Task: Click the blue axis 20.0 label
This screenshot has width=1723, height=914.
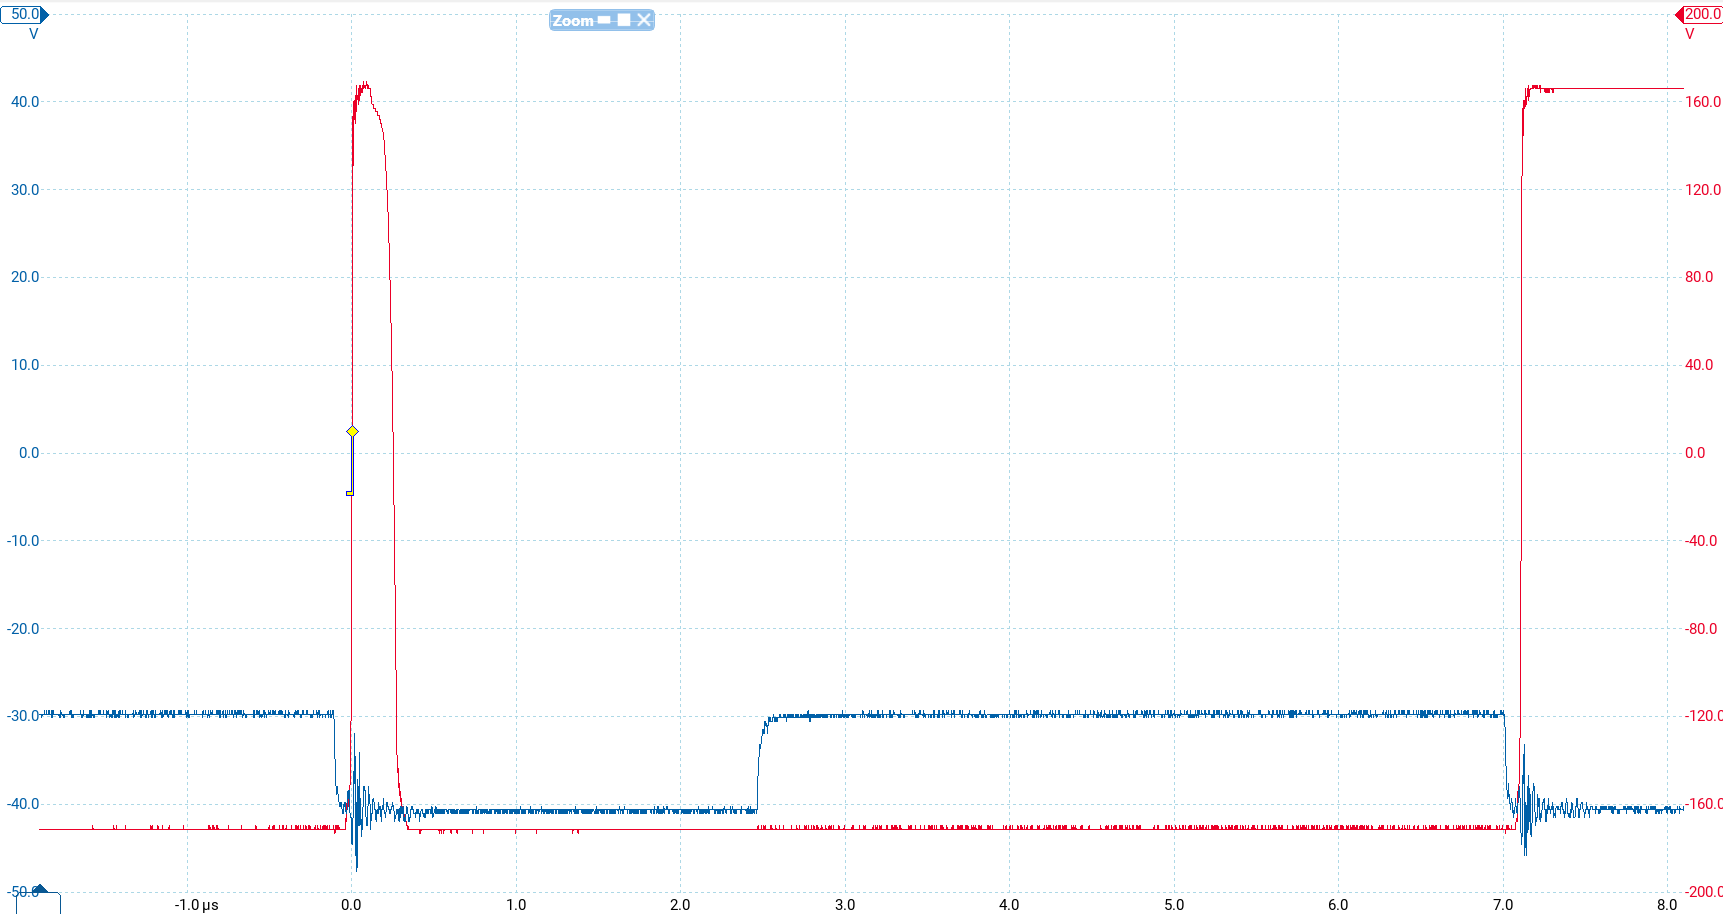Action: click(x=25, y=277)
